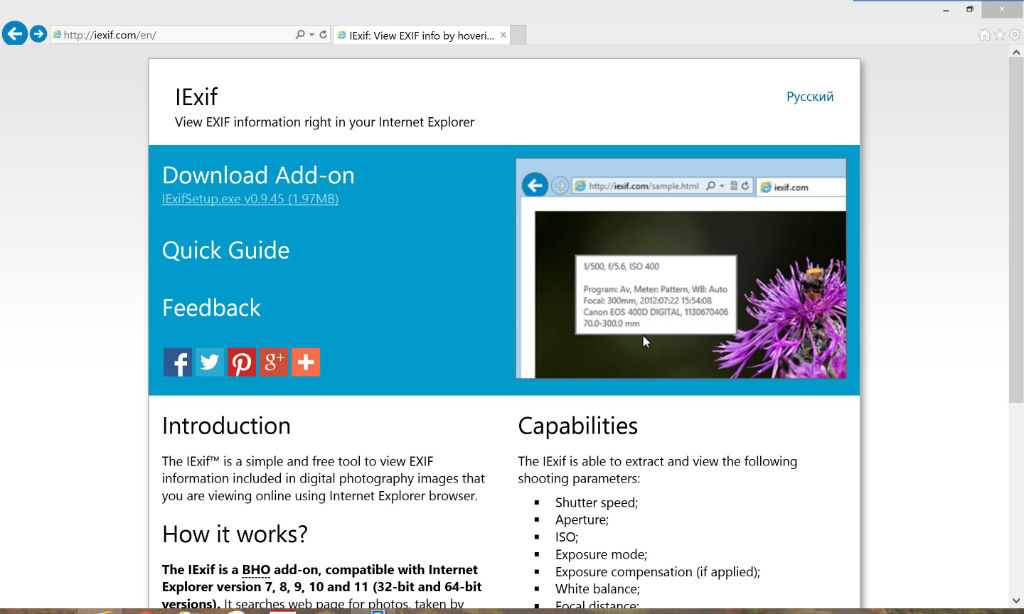This screenshot has height=614, width=1024.
Task: Restore down the Internet Explorer window
Action: pyautogui.click(x=970, y=10)
